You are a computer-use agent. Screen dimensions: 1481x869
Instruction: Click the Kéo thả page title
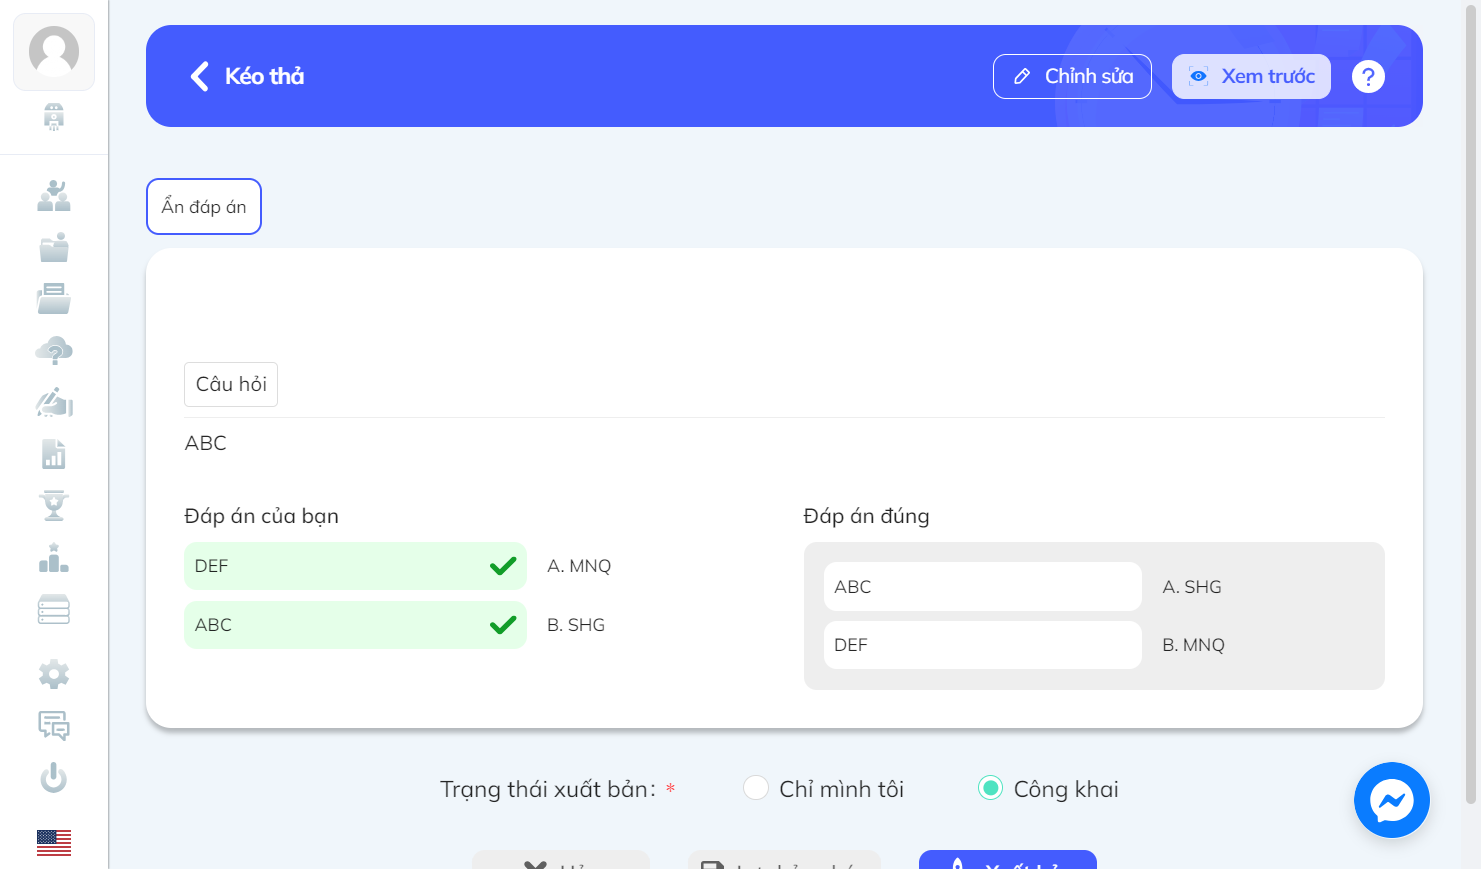click(265, 76)
